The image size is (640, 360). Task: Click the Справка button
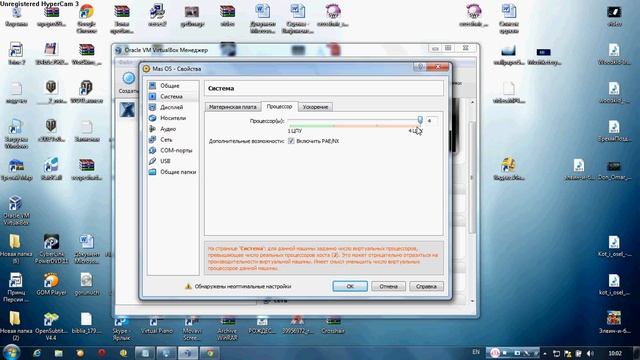pyautogui.click(x=426, y=286)
